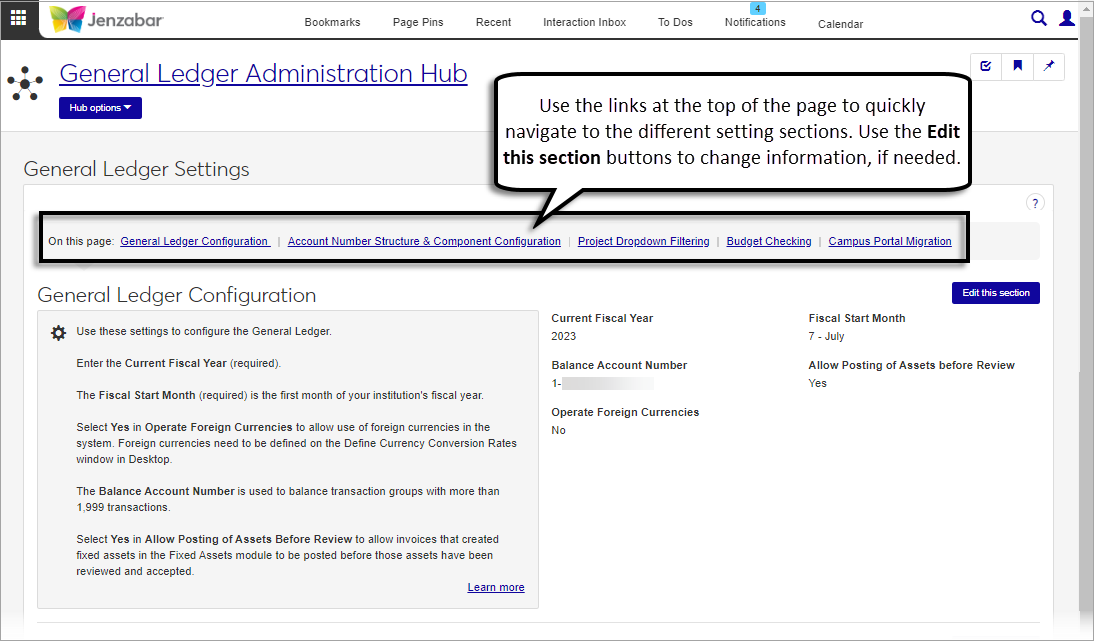Click the Edit this section button
1094x641 pixels.
996,293
